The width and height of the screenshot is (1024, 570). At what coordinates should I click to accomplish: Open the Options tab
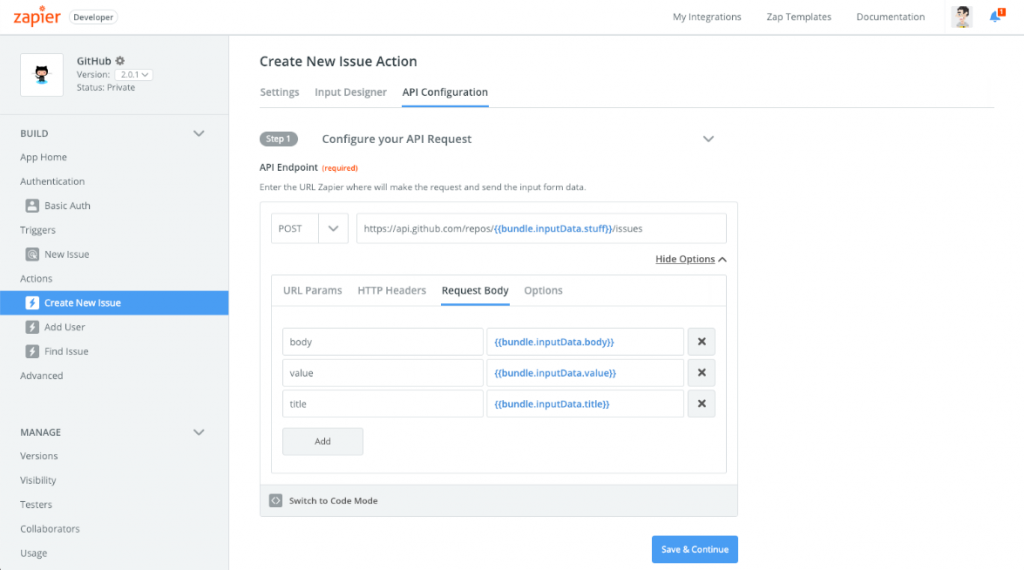(543, 291)
